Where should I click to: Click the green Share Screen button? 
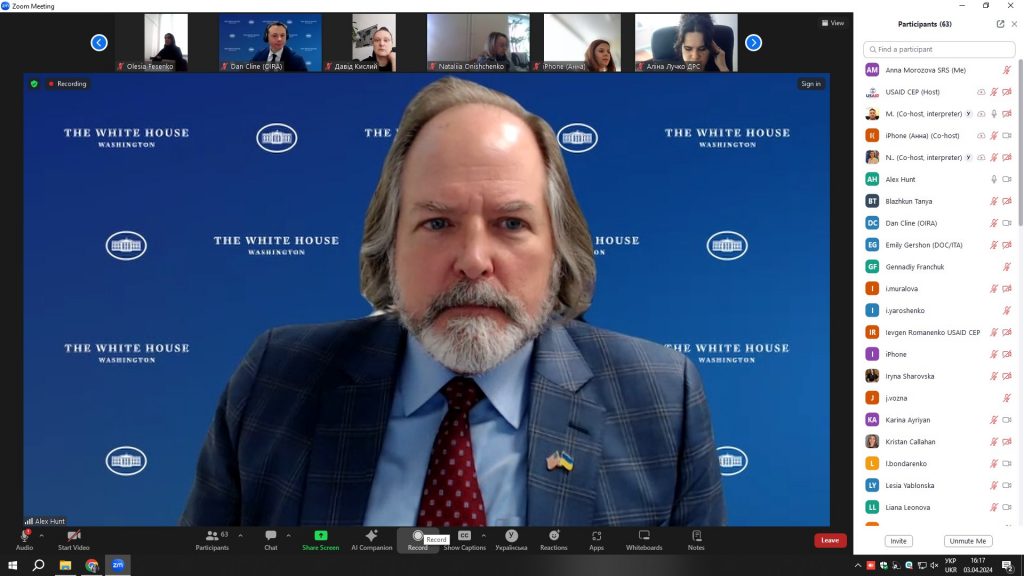(320, 540)
